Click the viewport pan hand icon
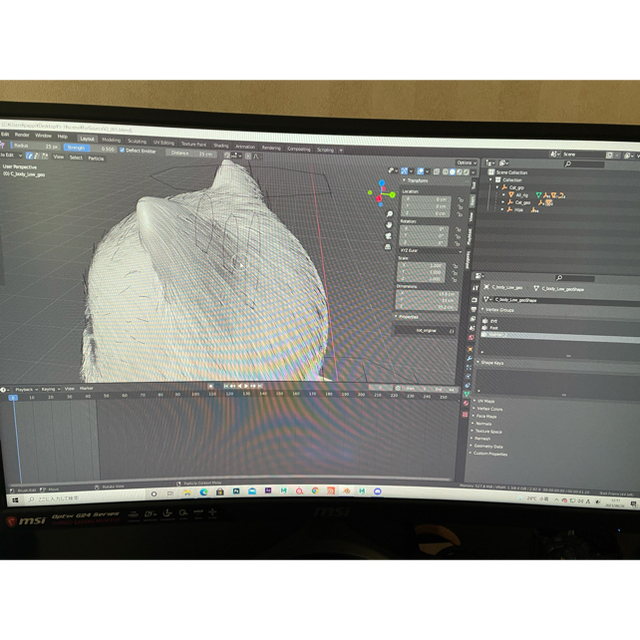This screenshot has width=640, height=640. [389, 225]
